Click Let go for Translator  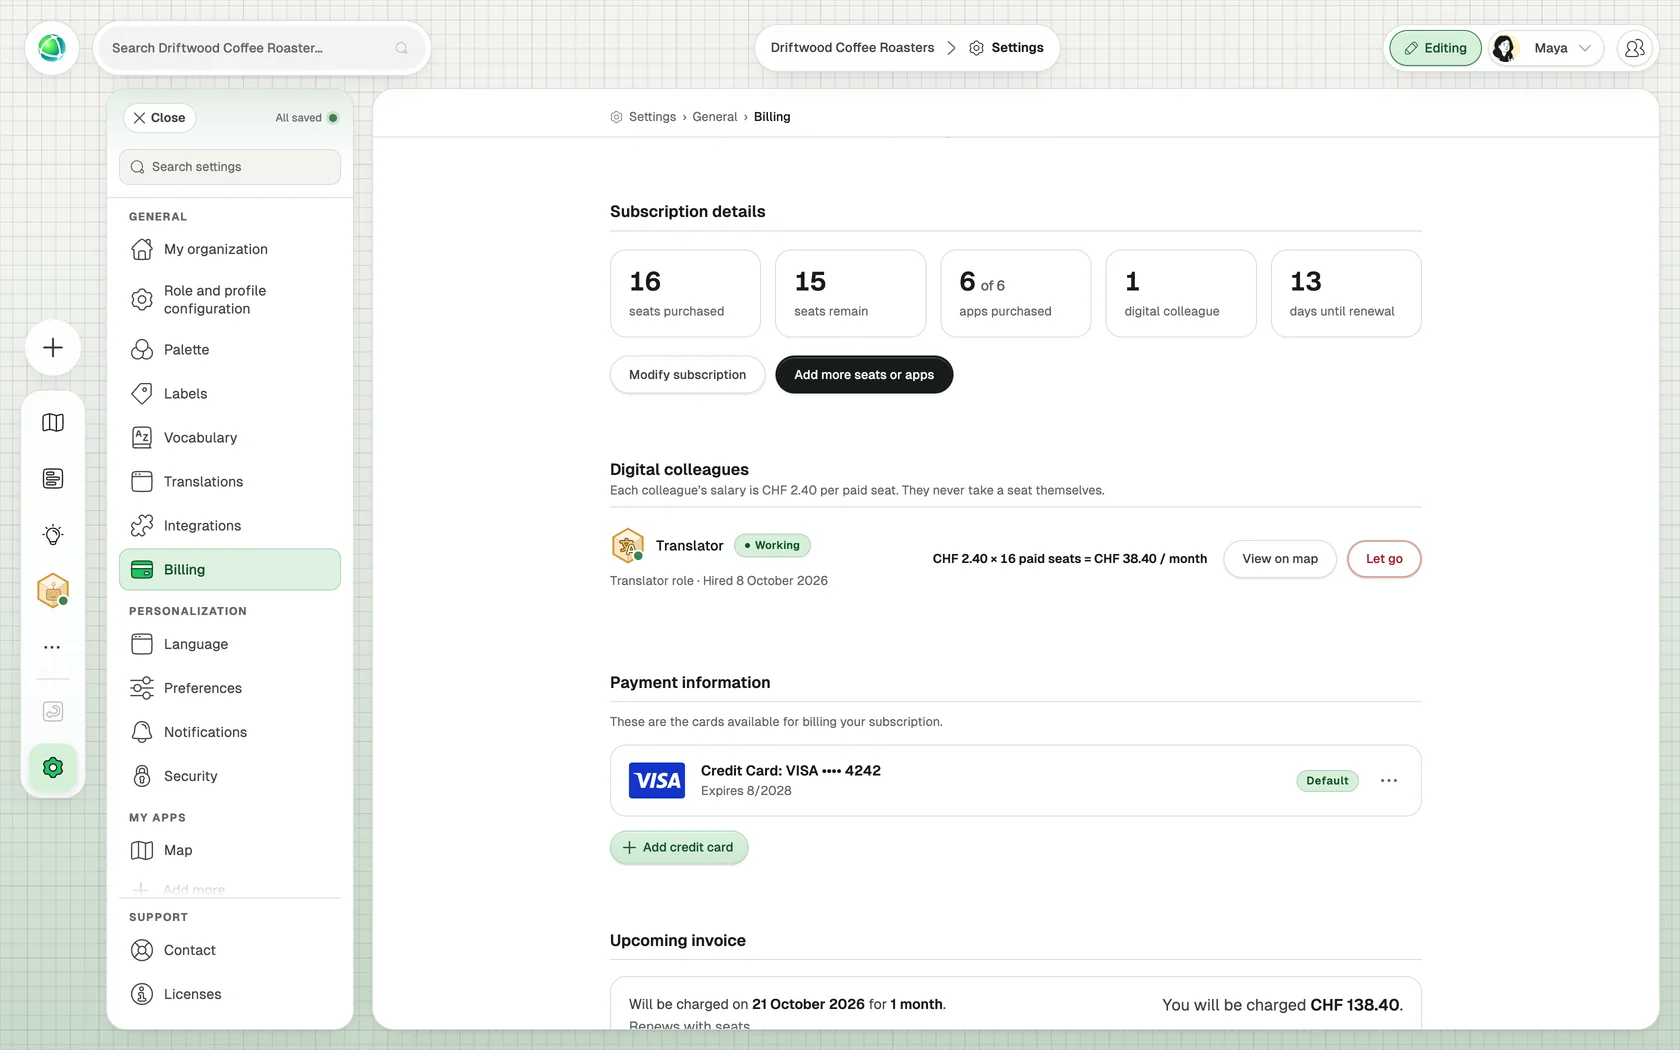point(1384,559)
